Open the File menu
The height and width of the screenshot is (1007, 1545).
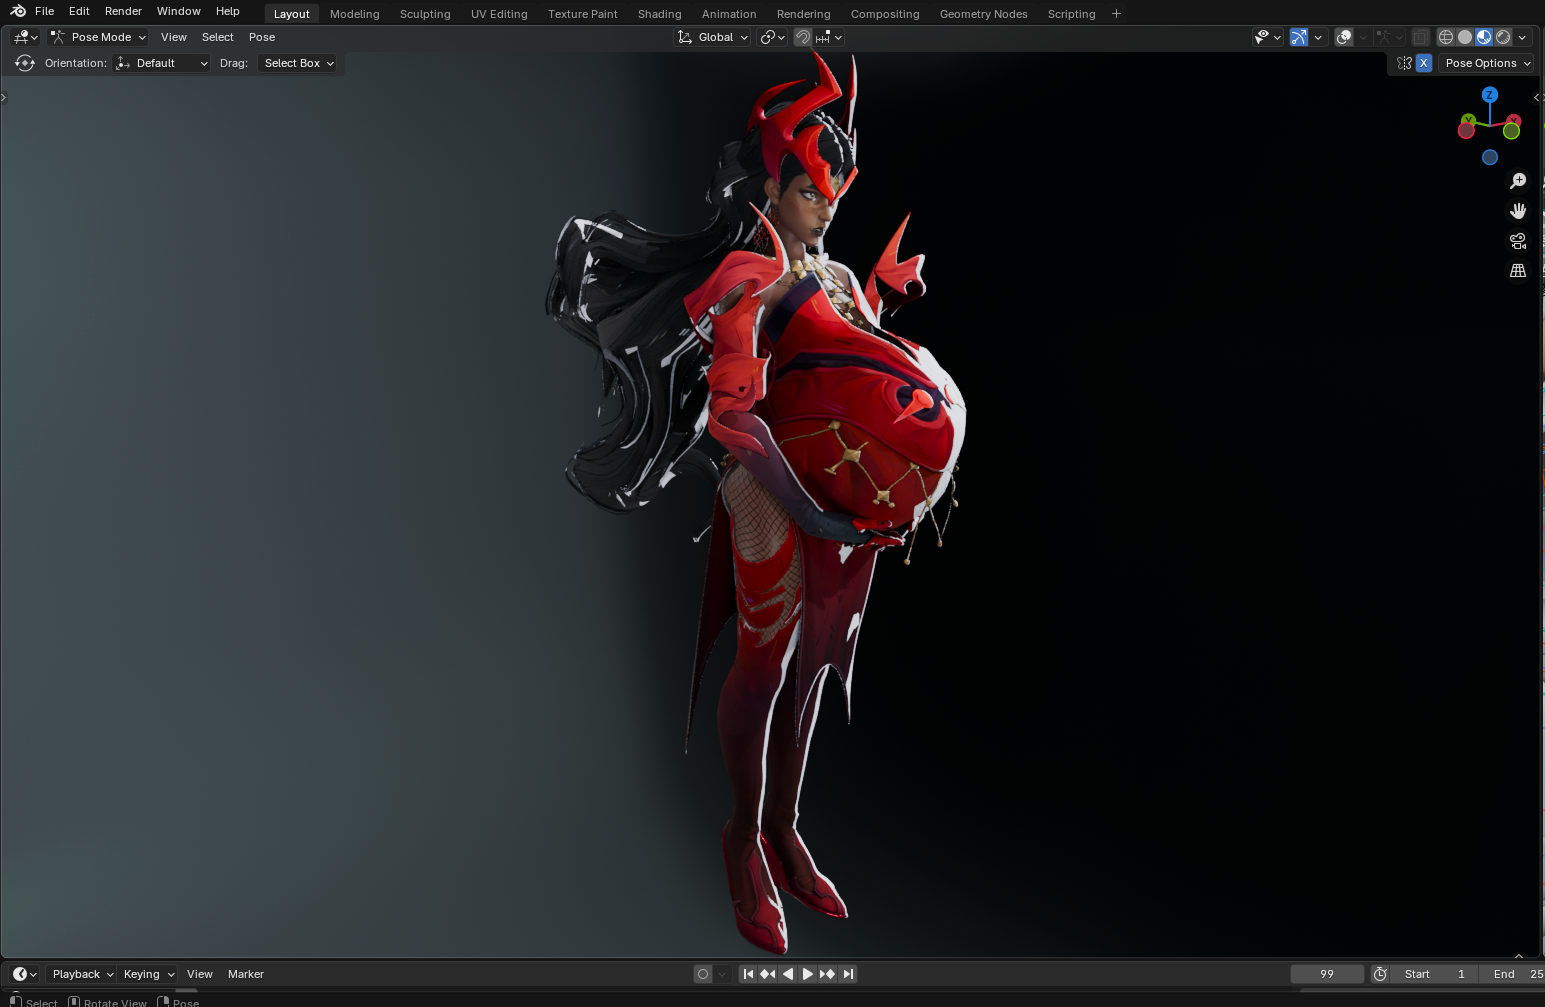click(44, 11)
